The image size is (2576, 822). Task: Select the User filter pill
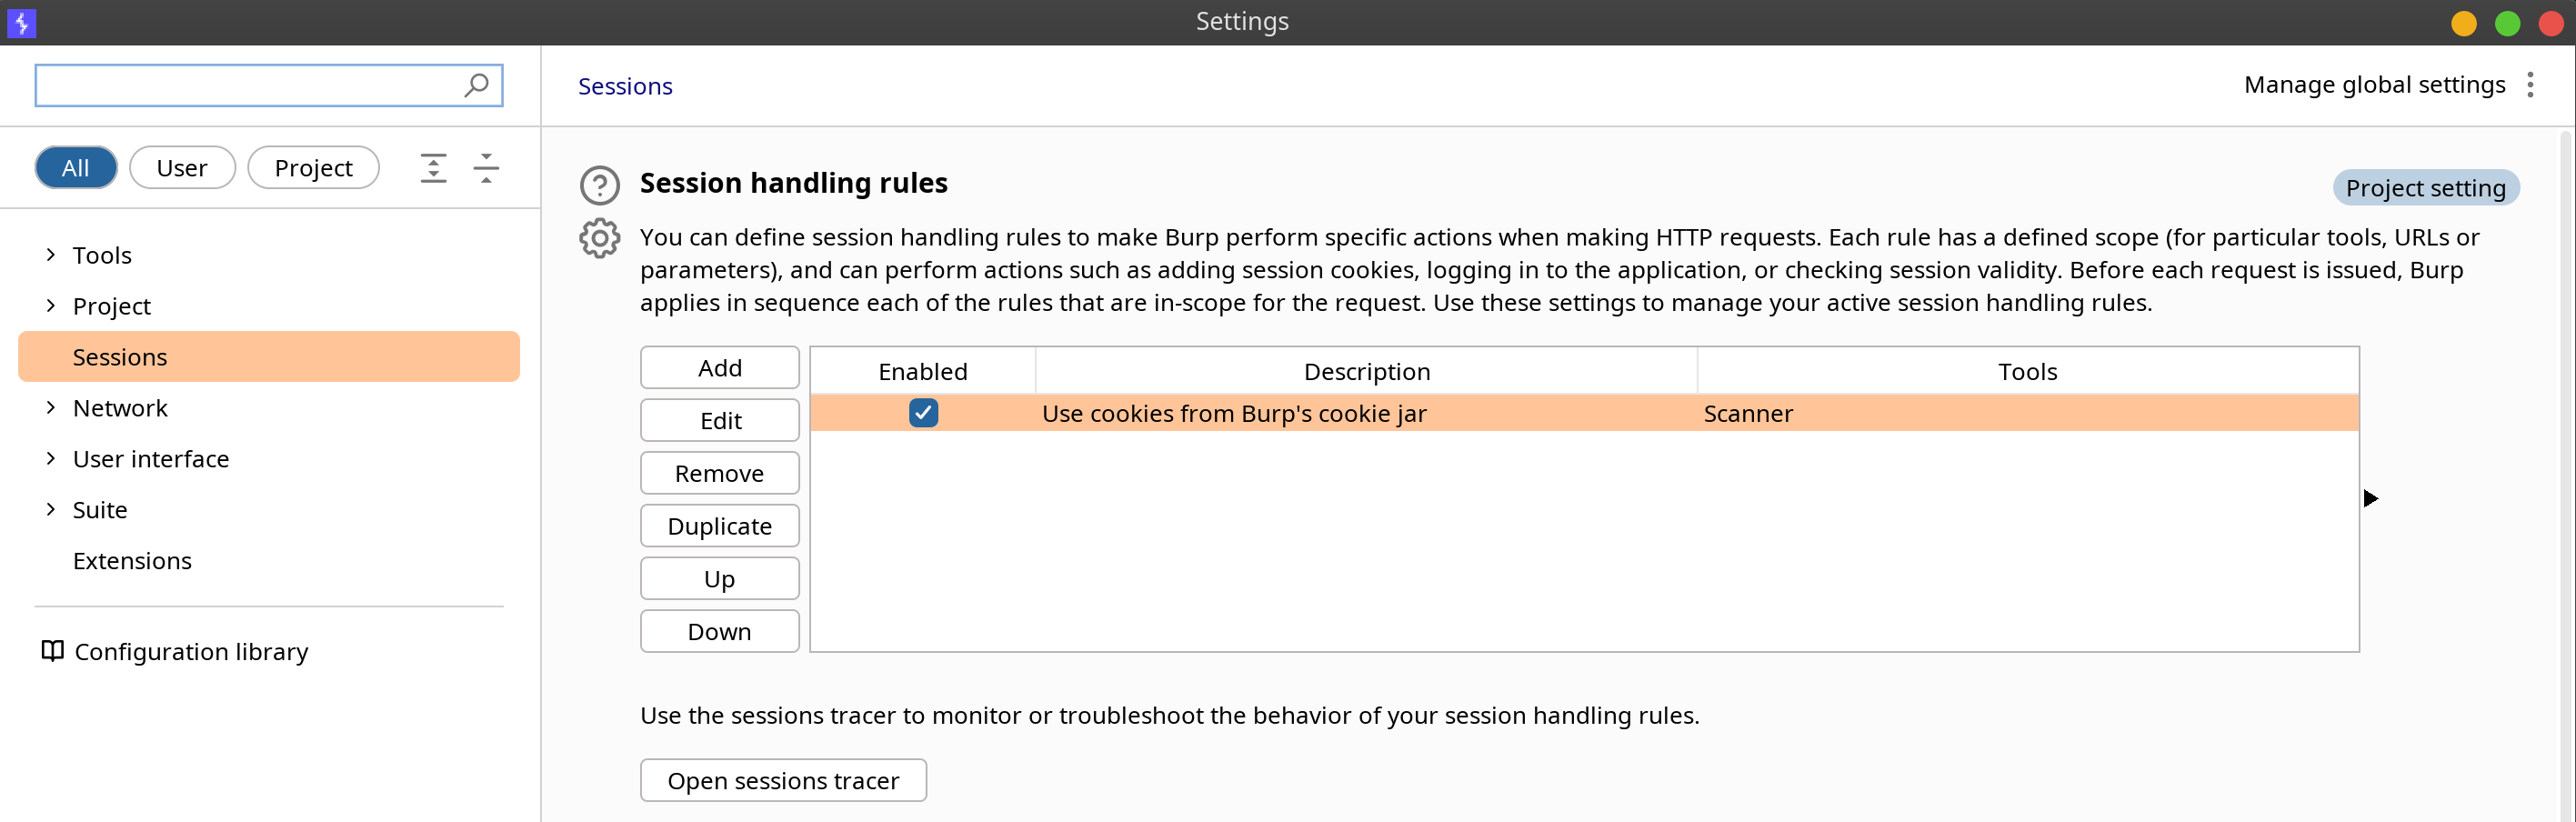[x=182, y=167]
